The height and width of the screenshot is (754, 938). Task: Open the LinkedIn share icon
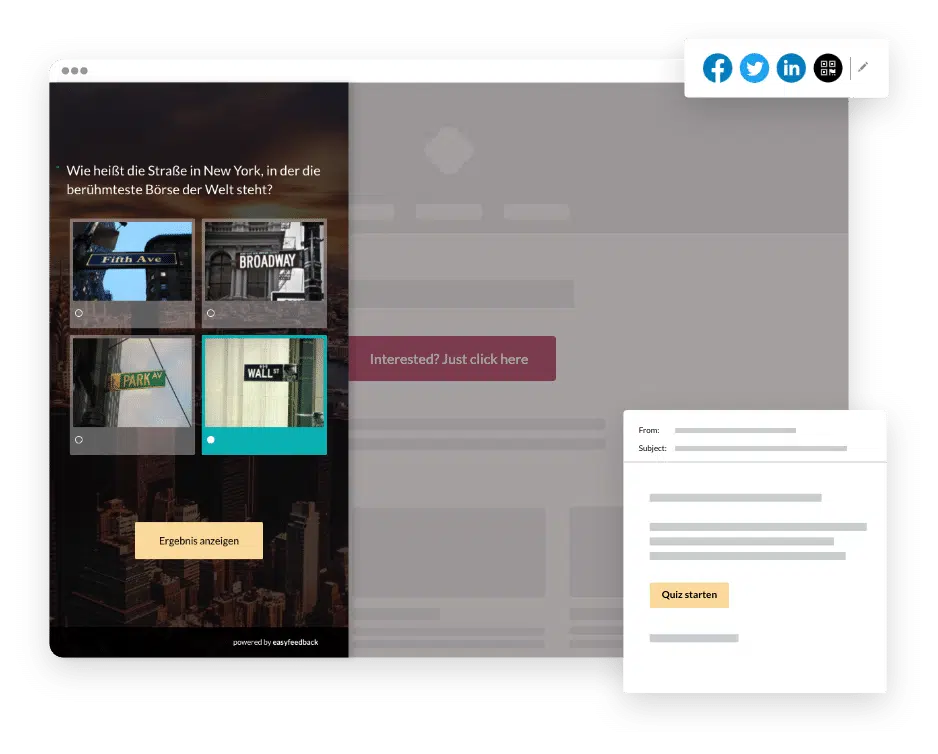(x=791, y=68)
